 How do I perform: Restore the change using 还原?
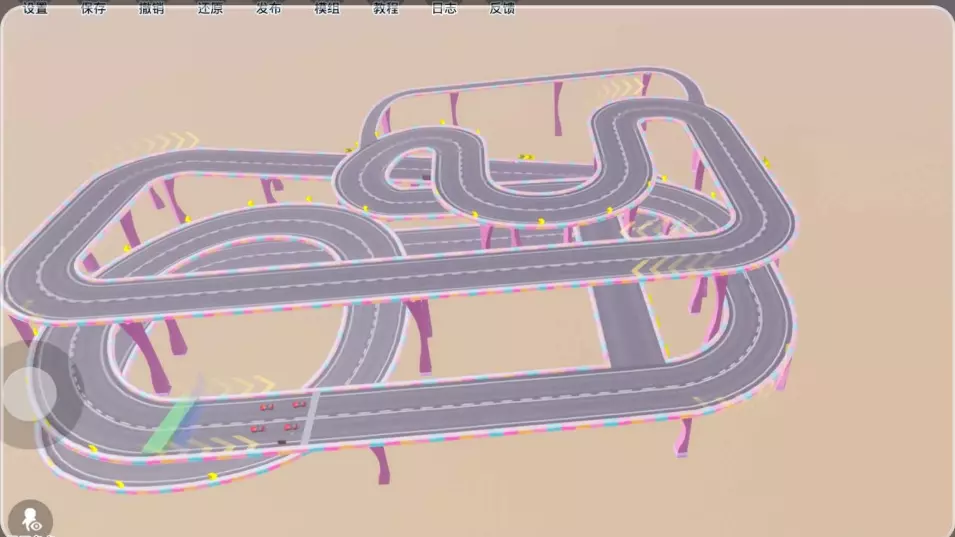(210, 8)
